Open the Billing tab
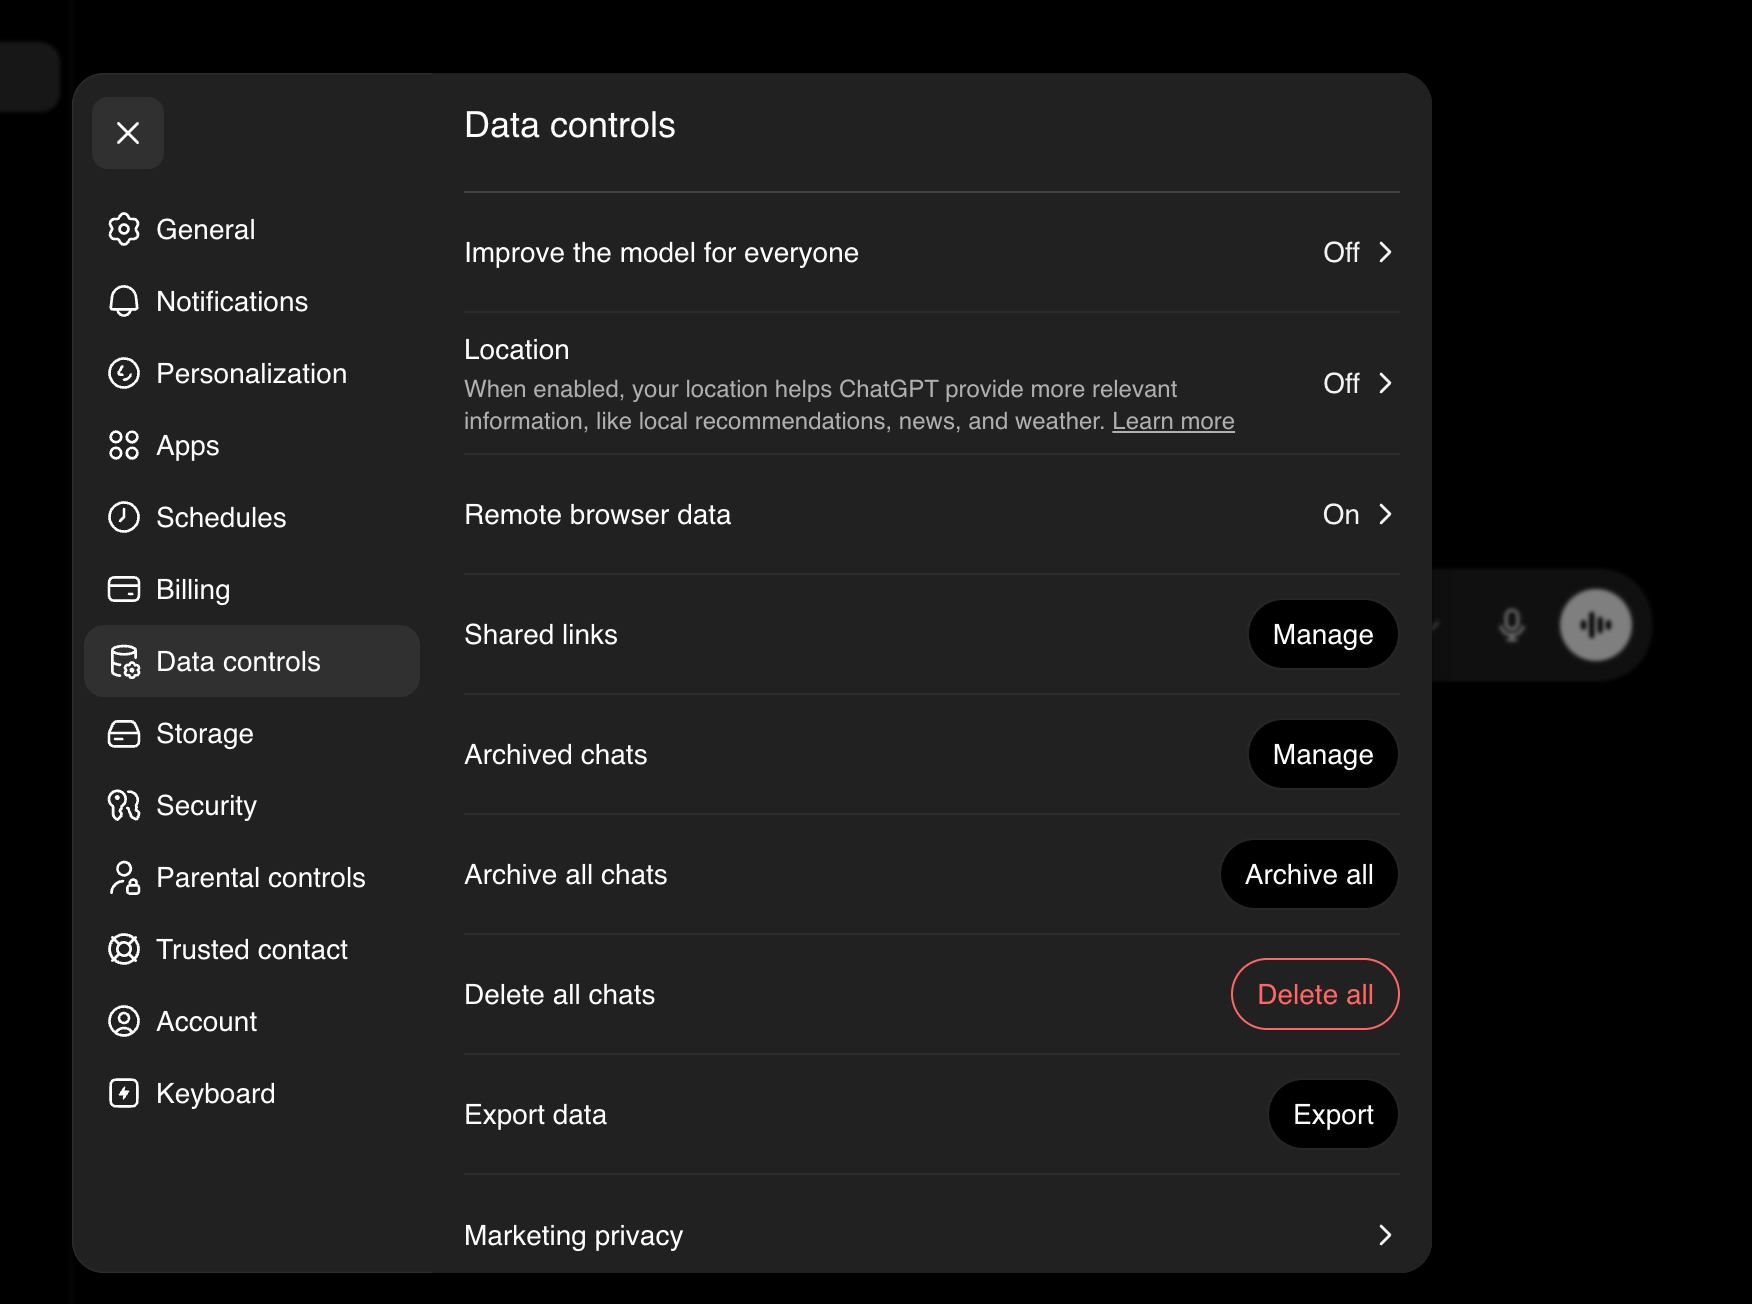The height and width of the screenshot is (1304, 1752). tap(252, 589)
